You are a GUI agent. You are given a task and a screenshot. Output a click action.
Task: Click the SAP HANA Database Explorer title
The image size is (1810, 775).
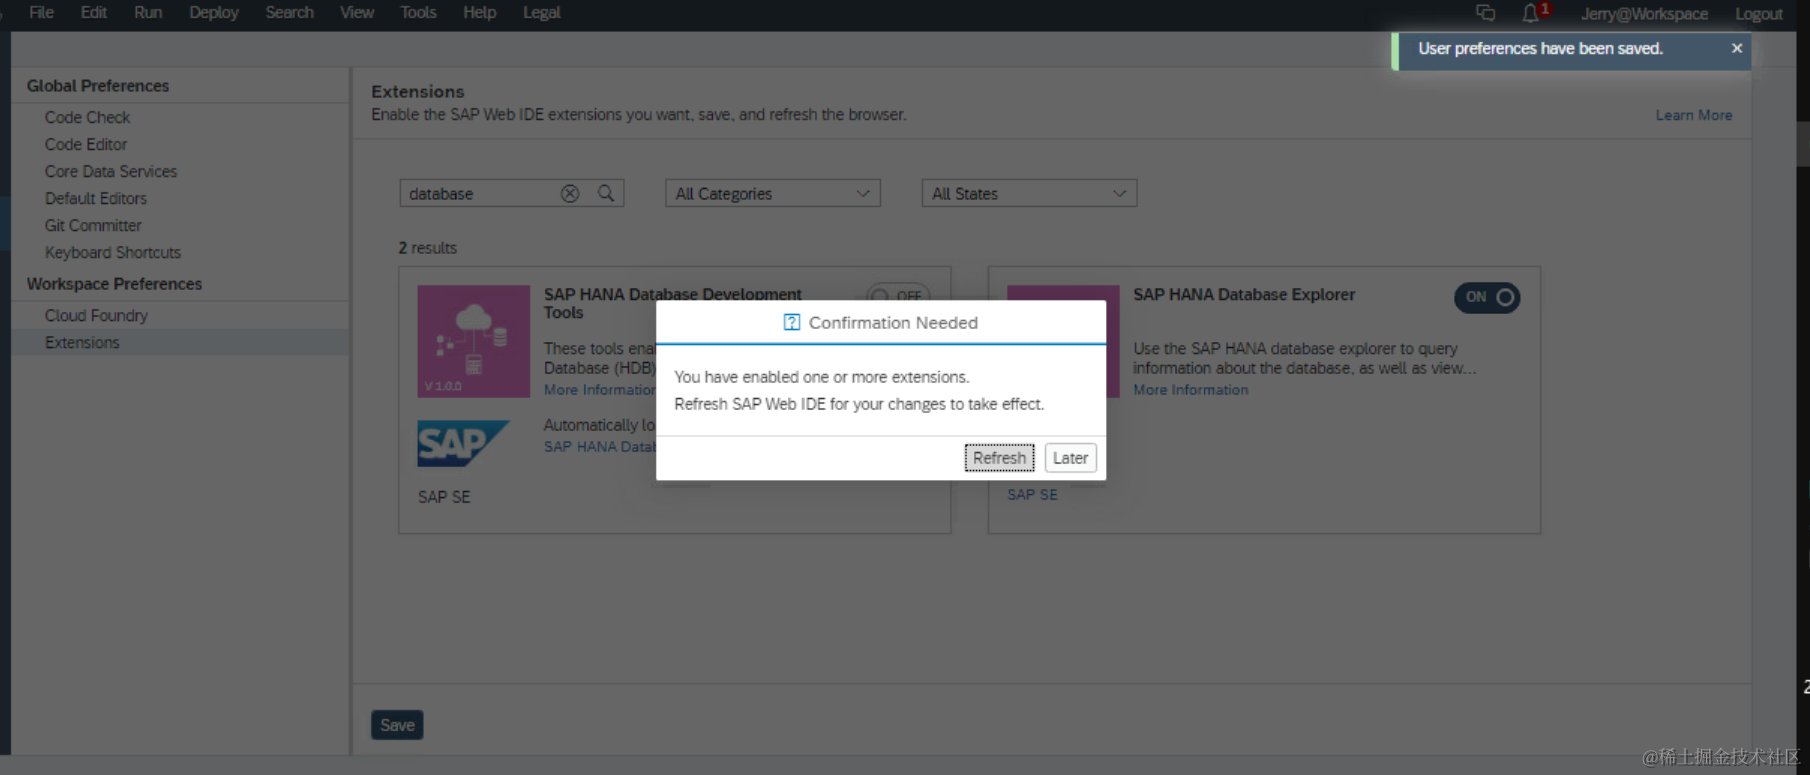1244,295
